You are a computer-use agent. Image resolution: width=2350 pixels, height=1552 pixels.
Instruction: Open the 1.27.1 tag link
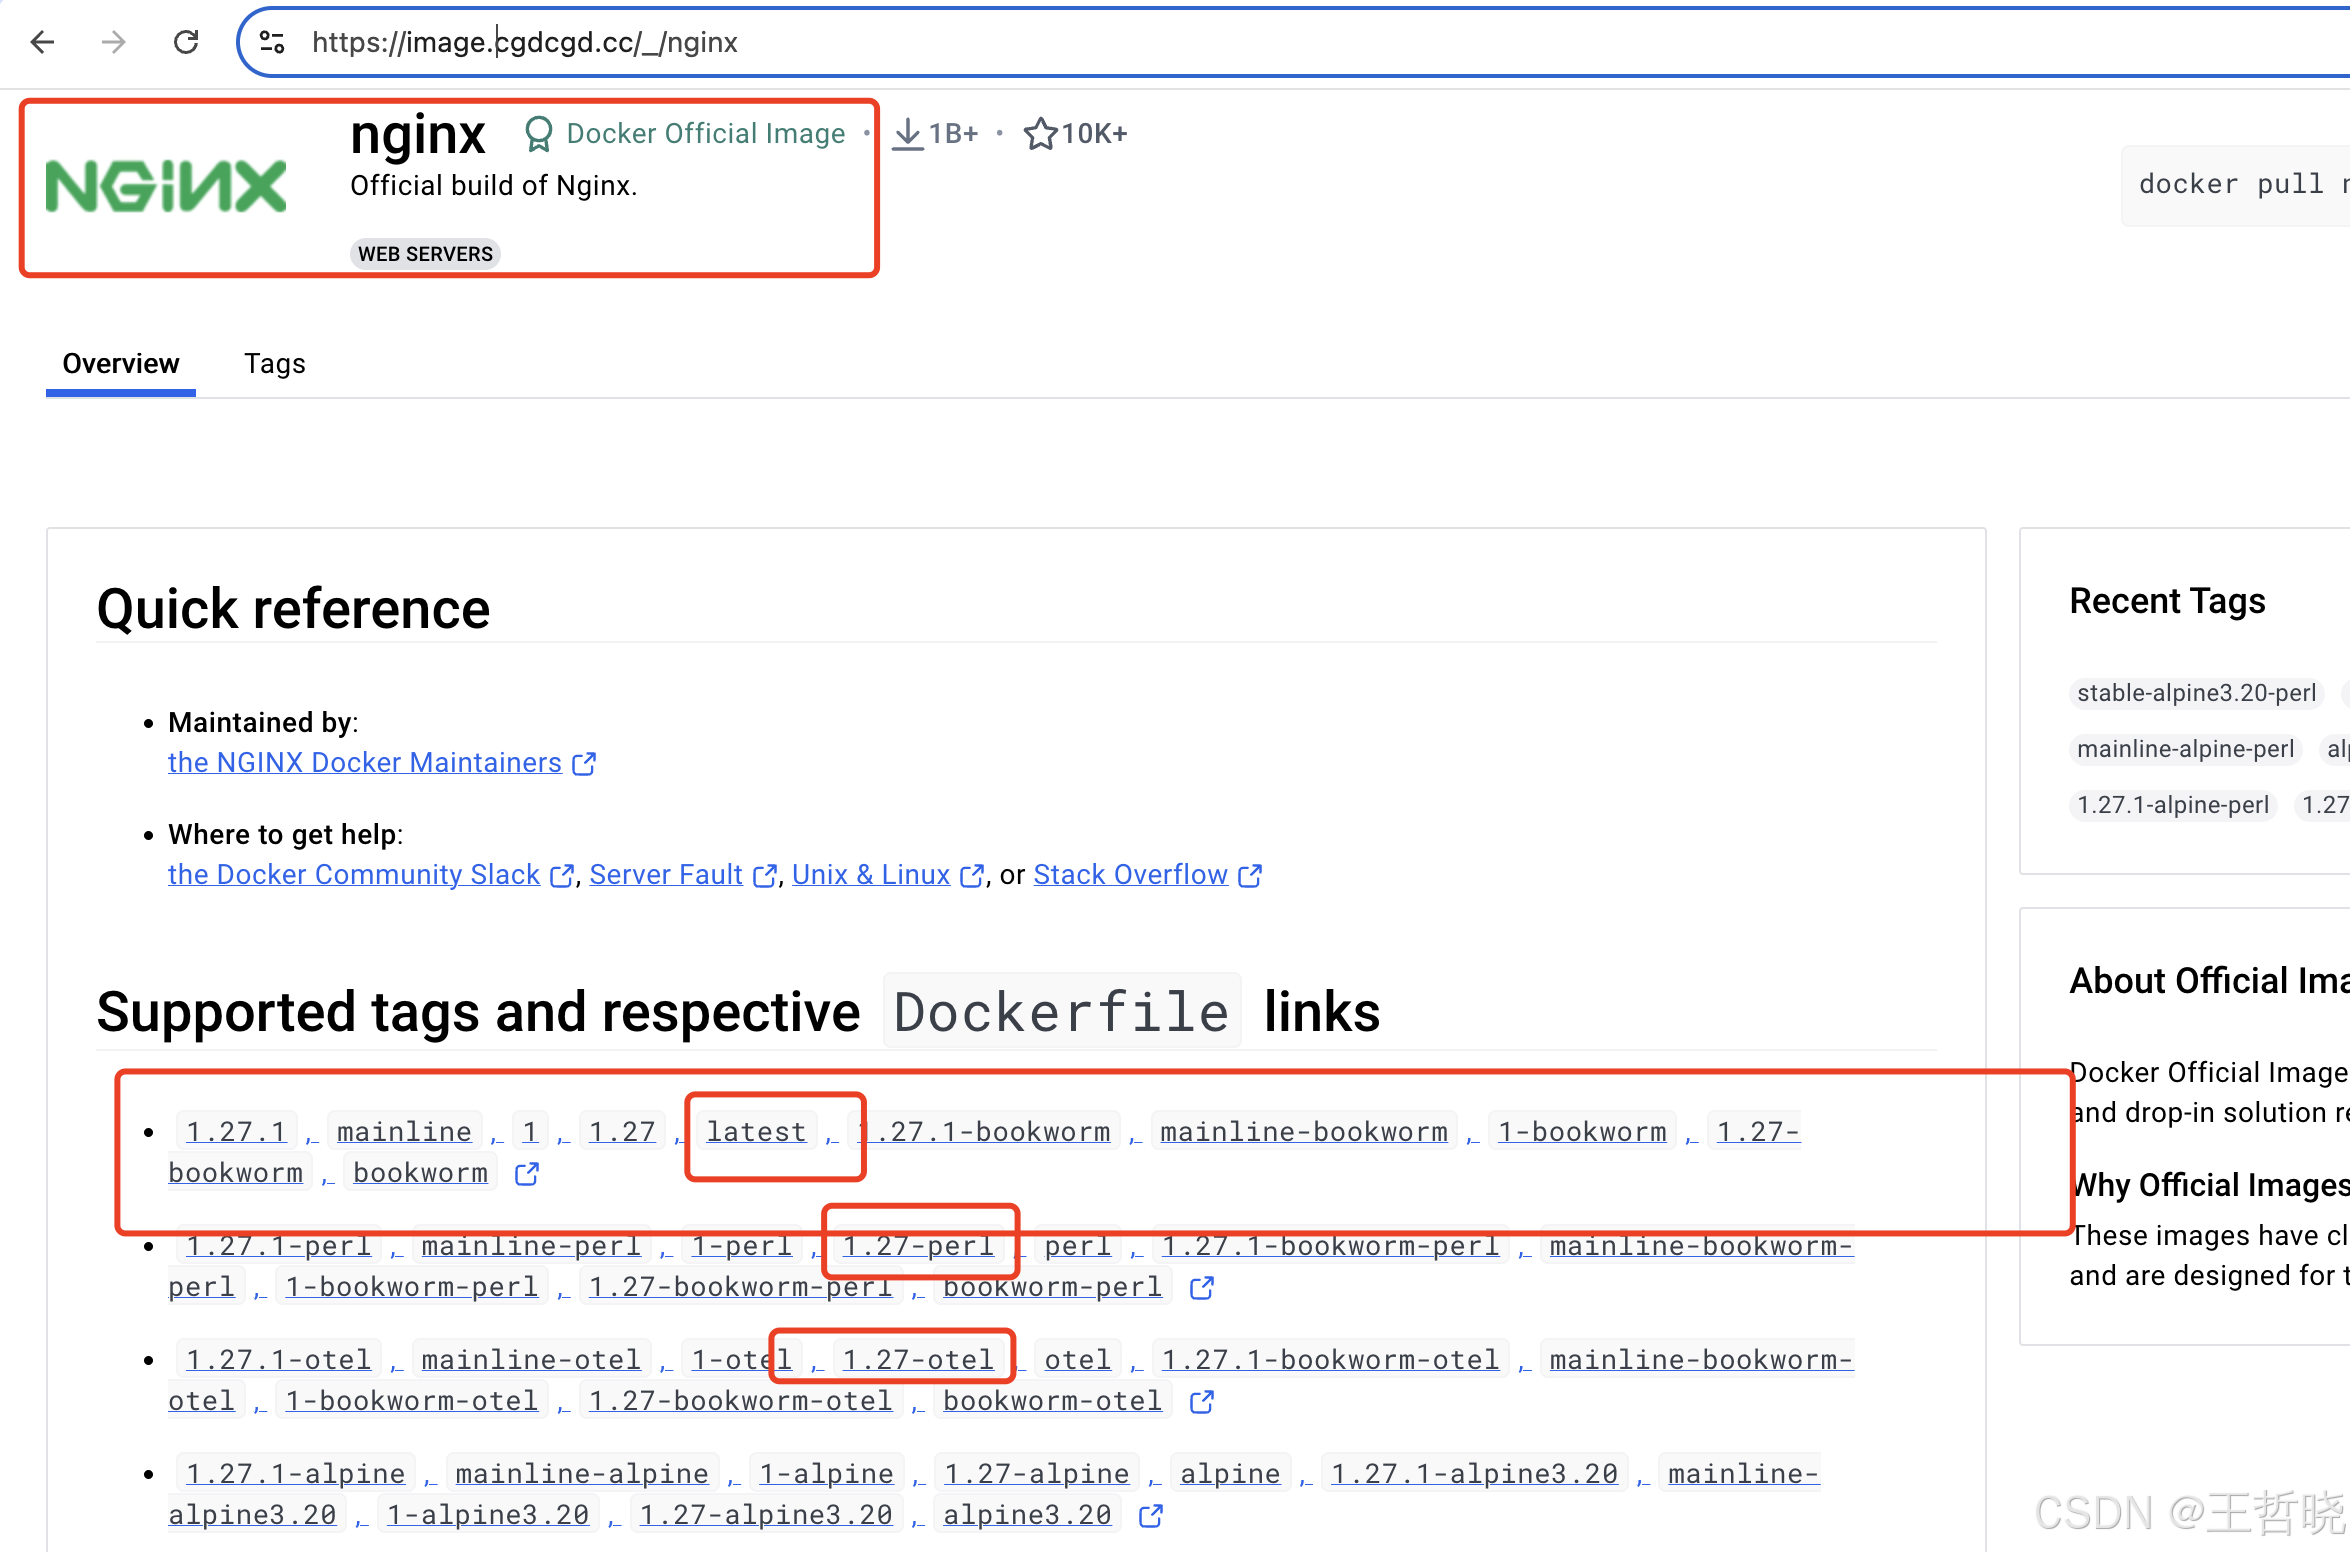(236, 1132)
